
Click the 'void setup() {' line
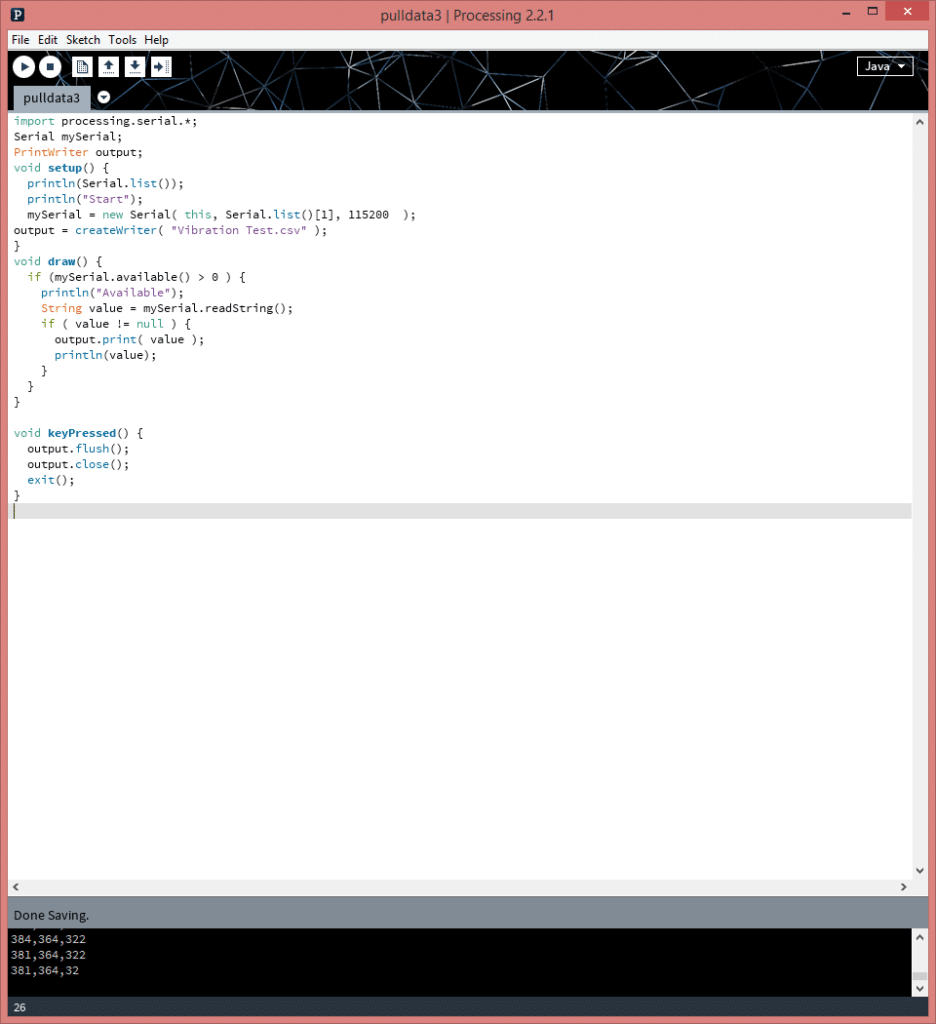point(61,168)
